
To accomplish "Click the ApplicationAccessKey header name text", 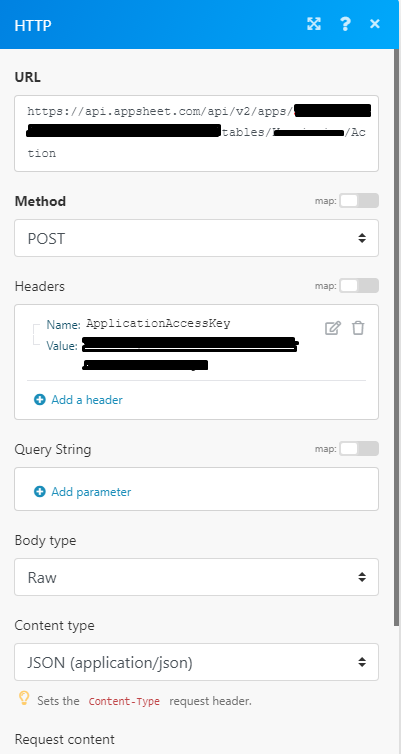I will coord(158,324).
